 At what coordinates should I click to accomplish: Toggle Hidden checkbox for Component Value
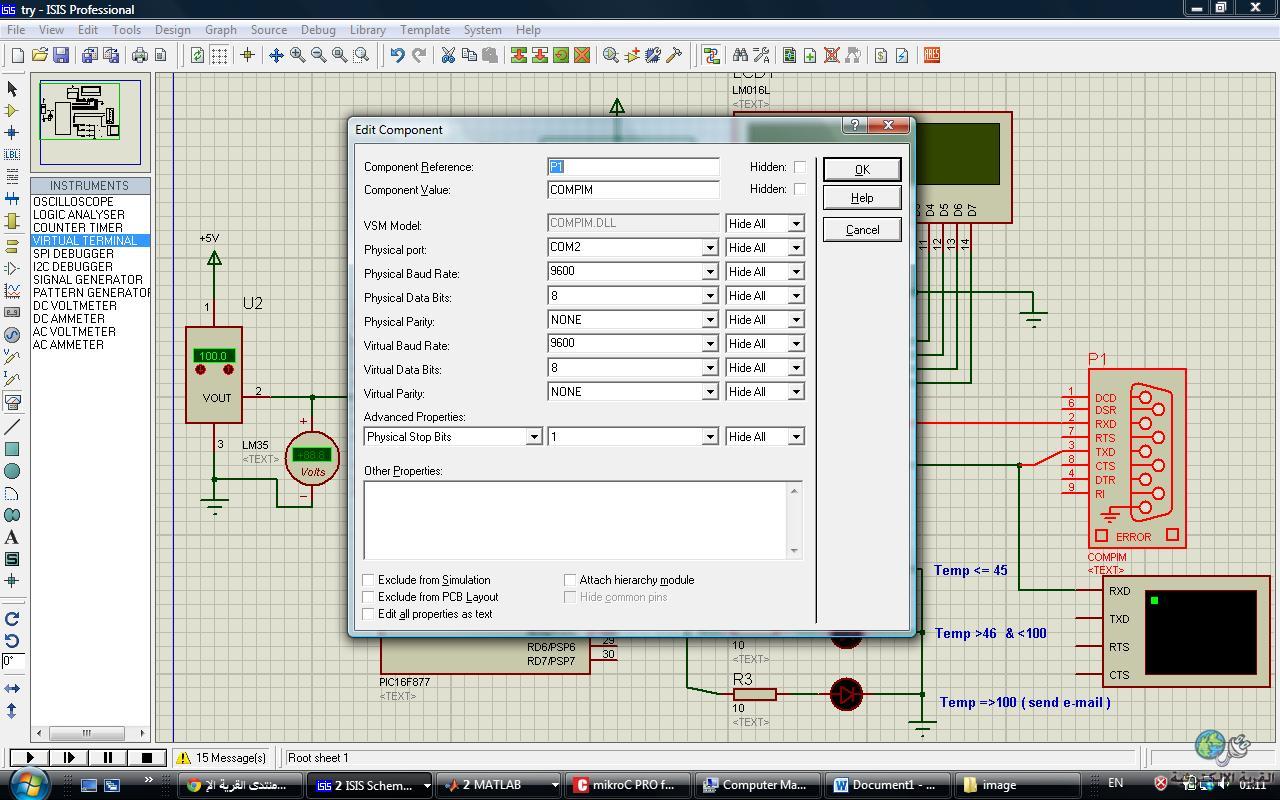coord(799,189)
